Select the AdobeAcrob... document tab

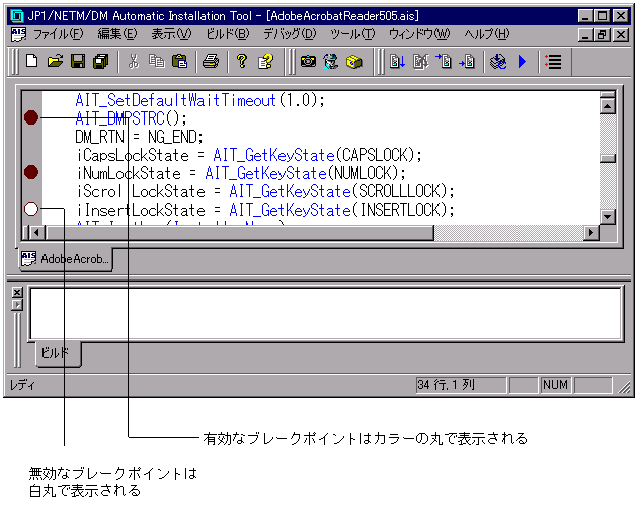[66, 259]
